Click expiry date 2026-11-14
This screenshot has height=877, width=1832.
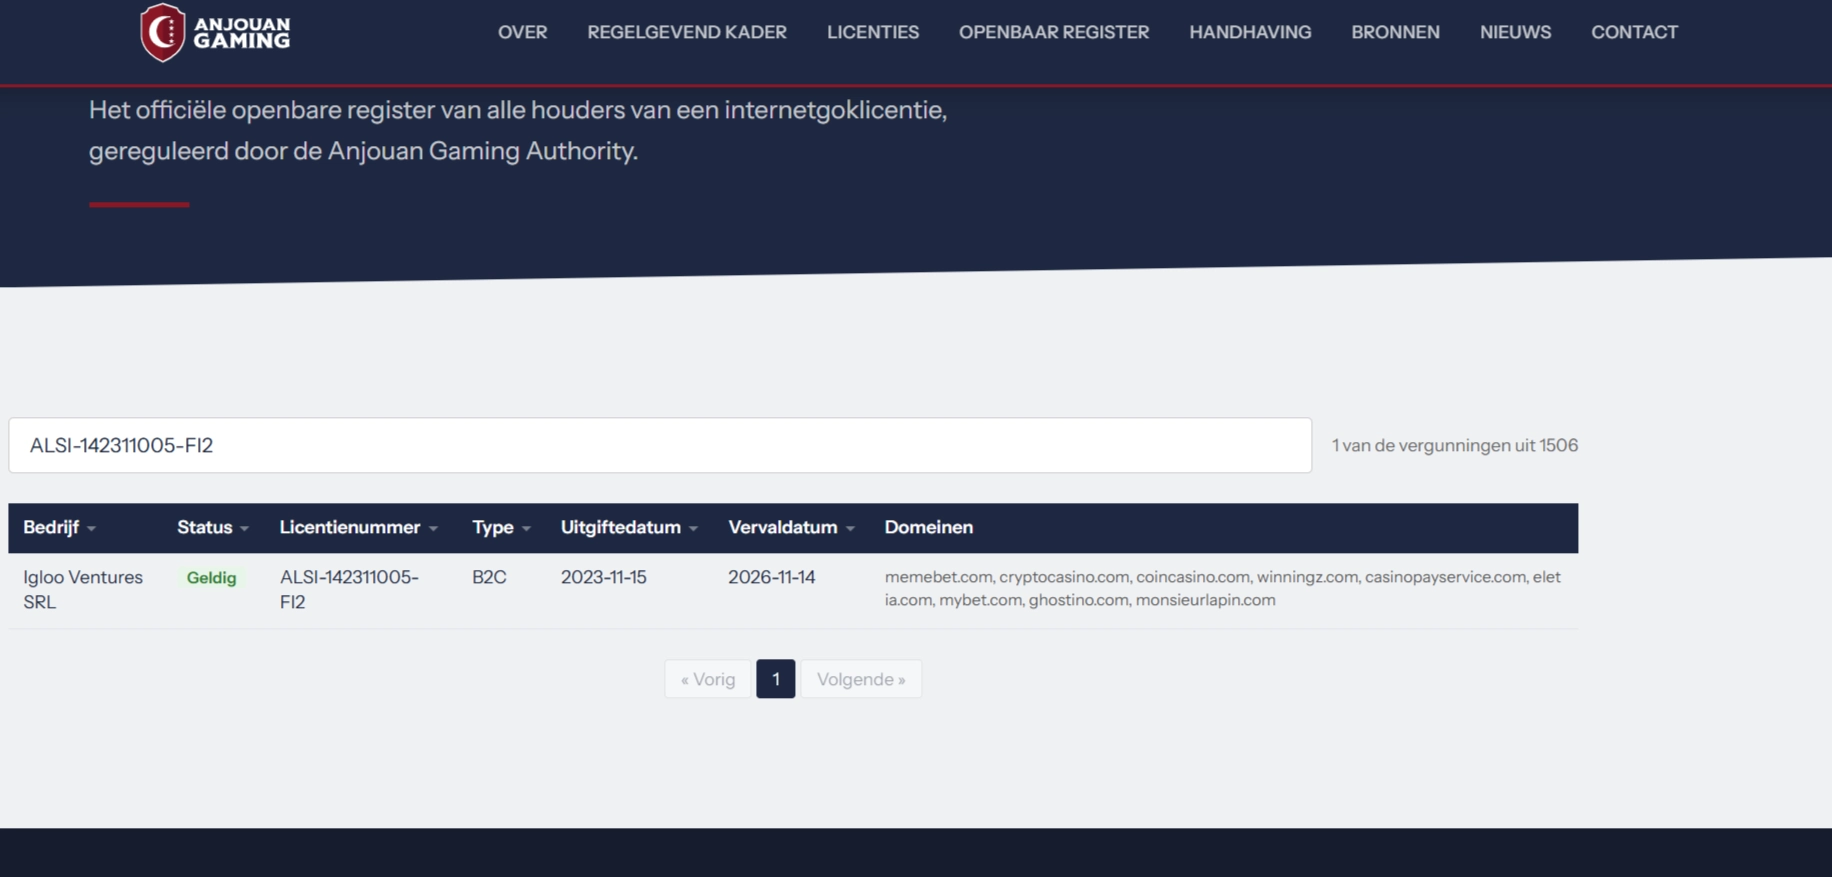(771, 577)
